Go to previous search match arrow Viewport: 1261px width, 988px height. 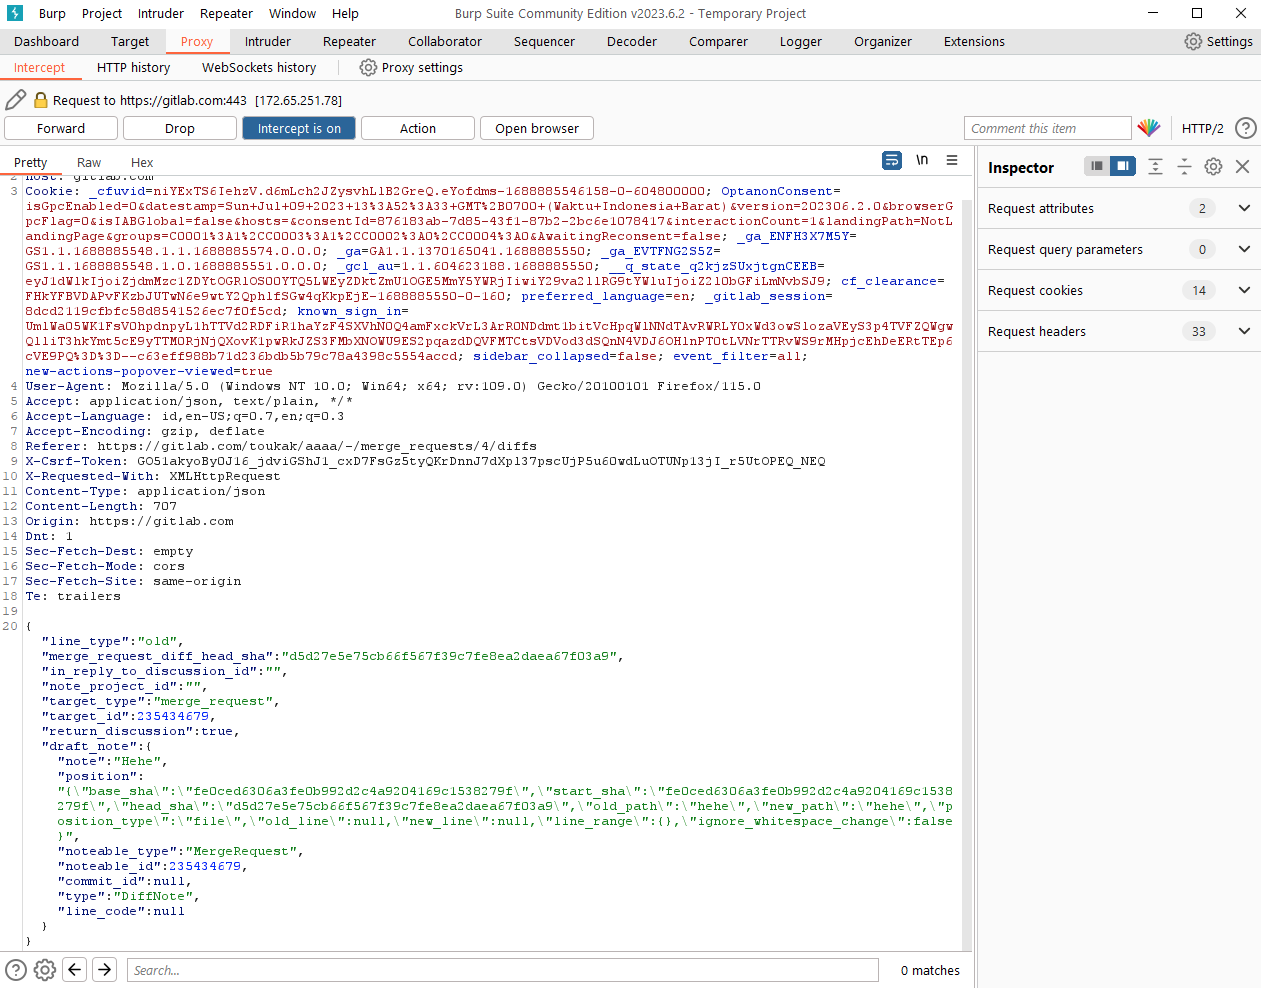coord(75,969)
